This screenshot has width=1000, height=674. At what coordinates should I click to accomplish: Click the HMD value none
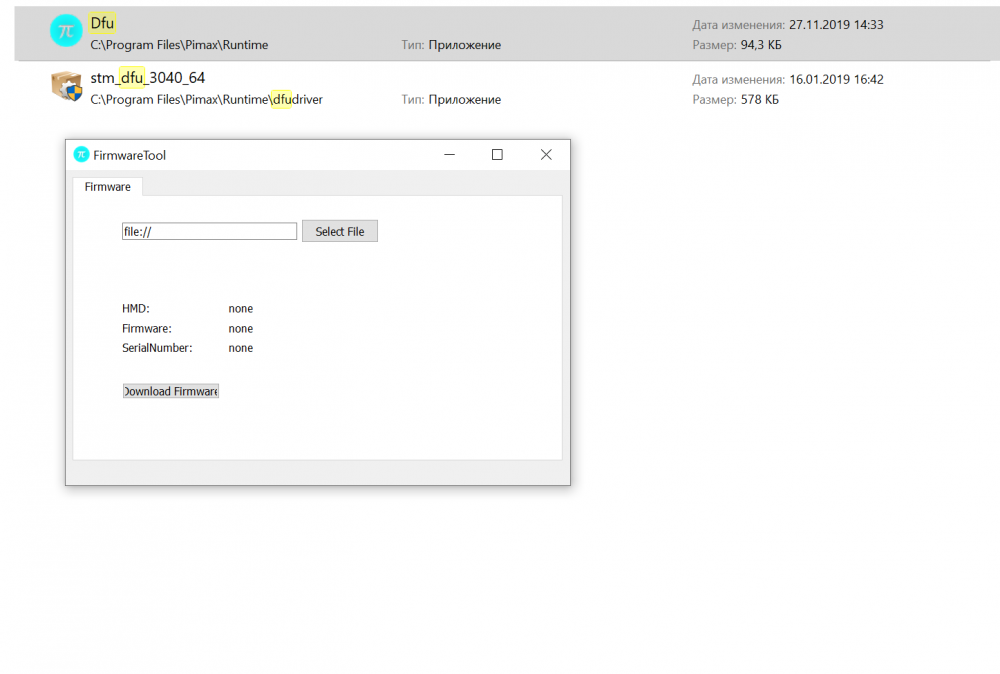(240, 309)
